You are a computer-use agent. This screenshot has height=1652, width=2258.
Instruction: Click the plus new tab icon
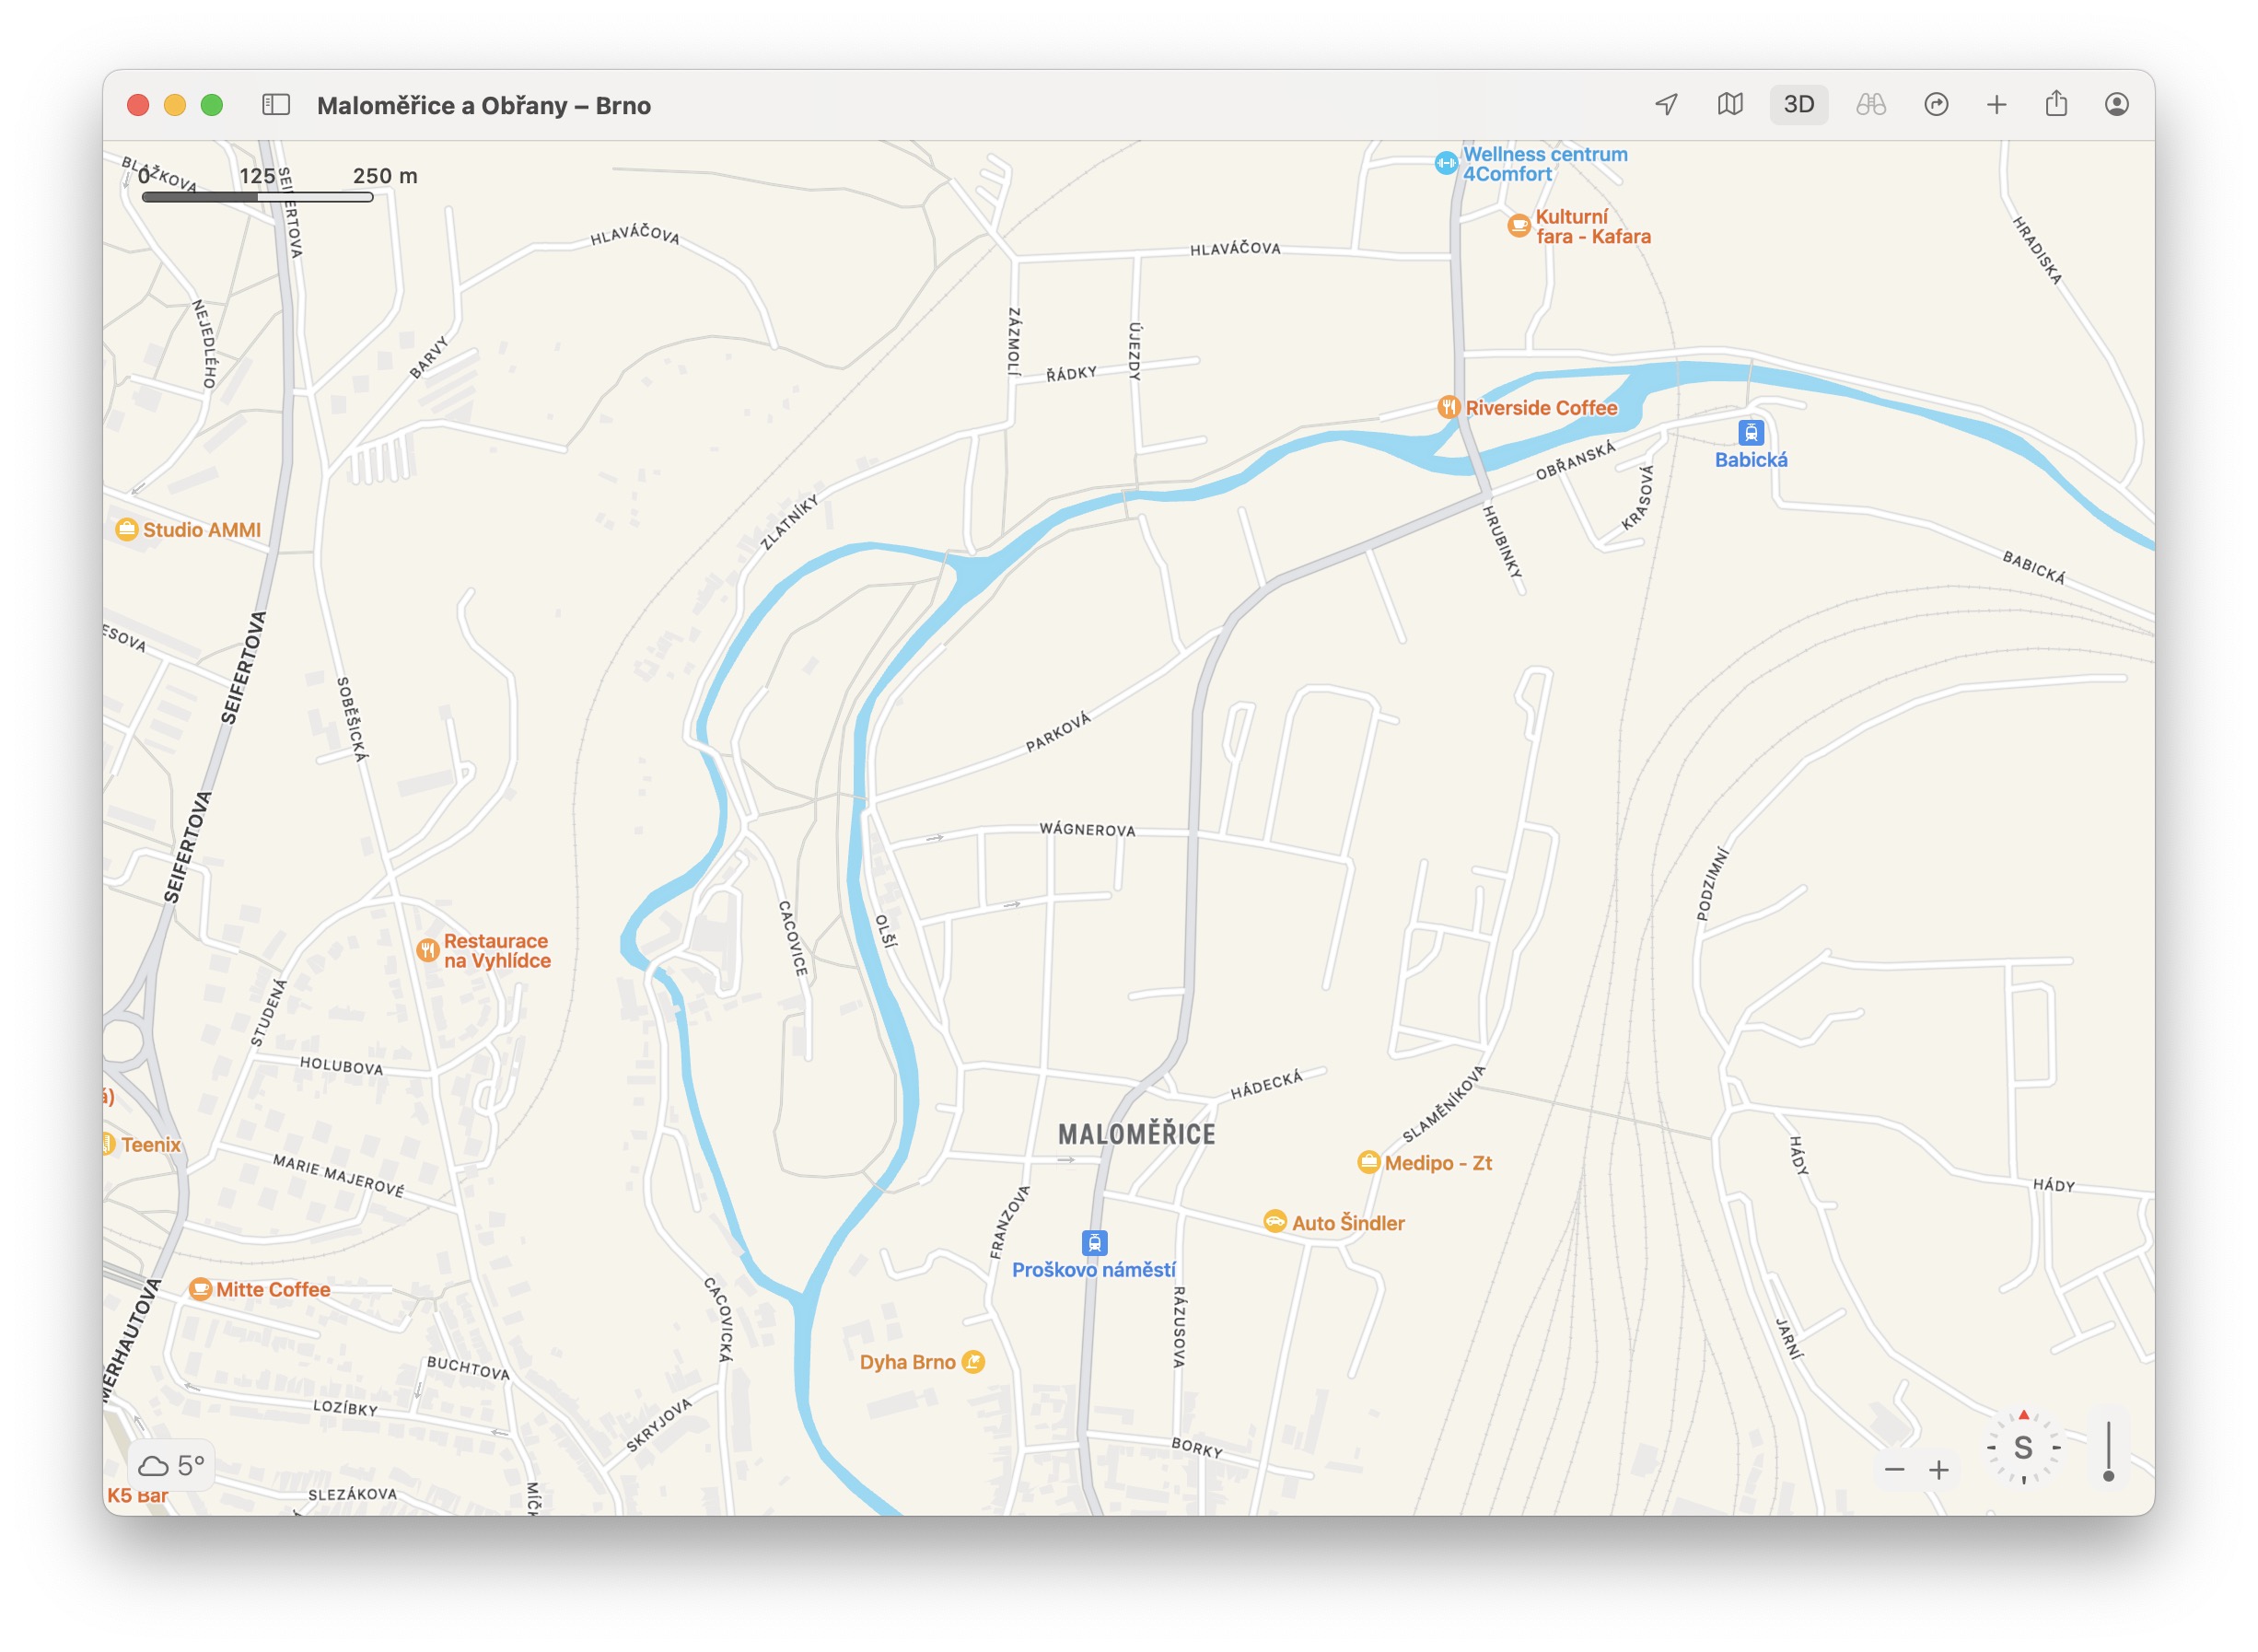pos(1996,104)
